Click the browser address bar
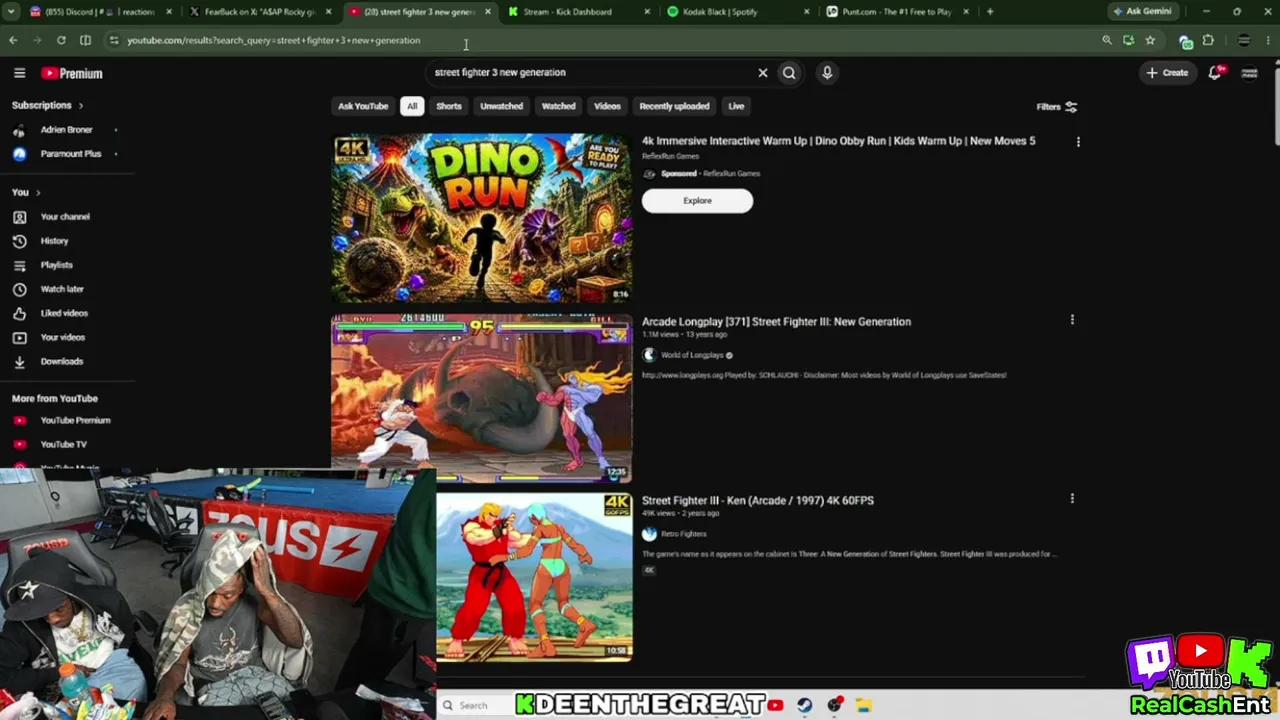The width and height of the screenshot is (1280, 720). pos(600,40)
